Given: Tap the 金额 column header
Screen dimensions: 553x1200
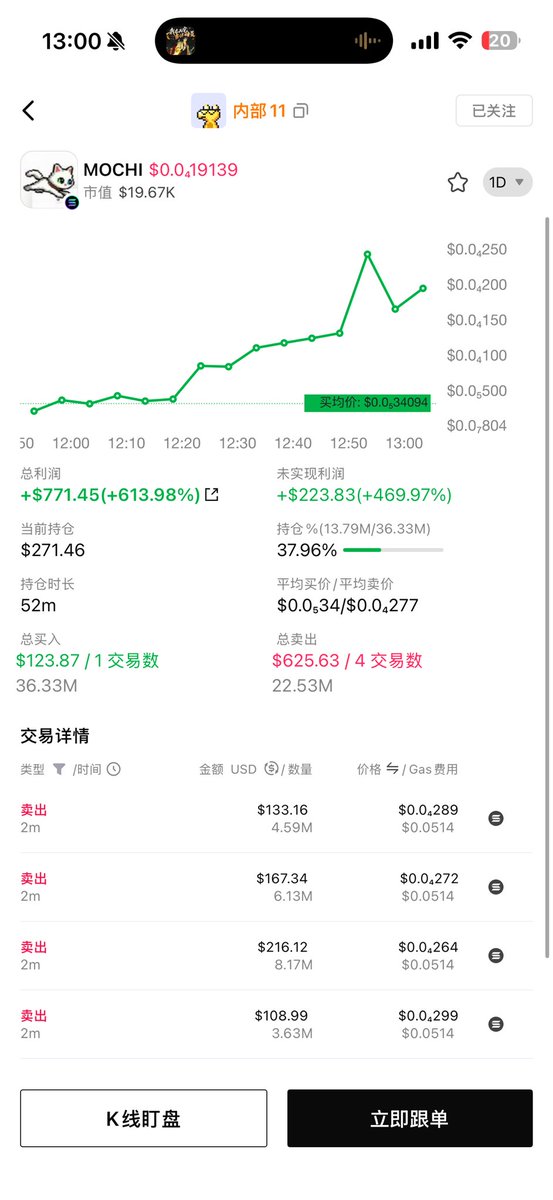Looking at the screenshot, I should (x=211, y=769).
